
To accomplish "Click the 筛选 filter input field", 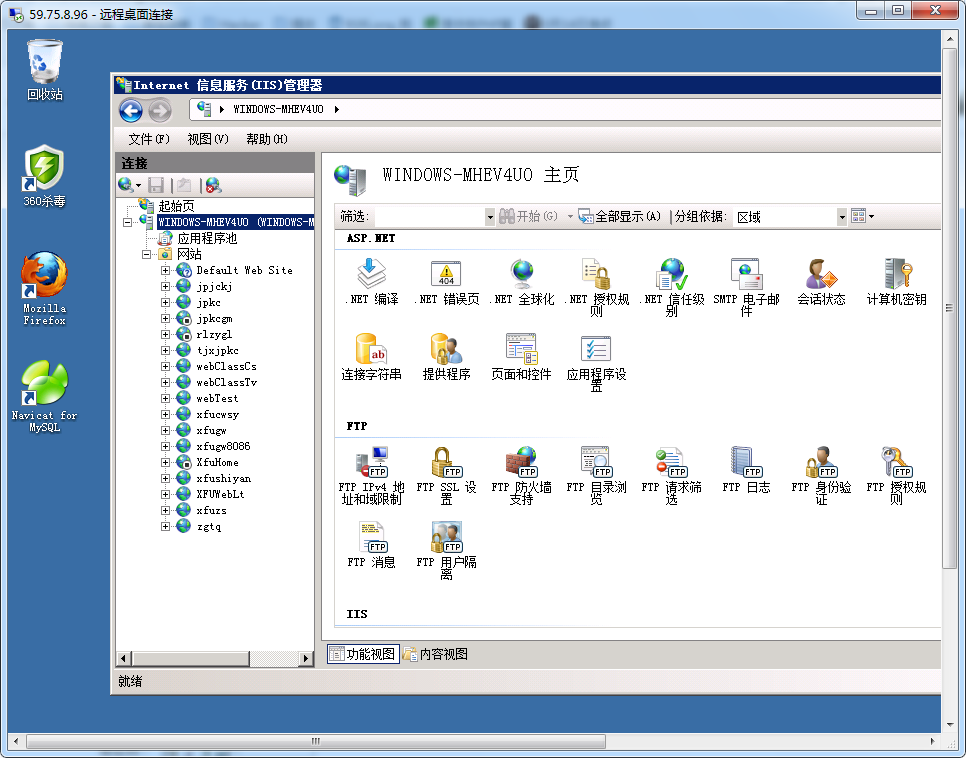I will (x=429, y=217).
